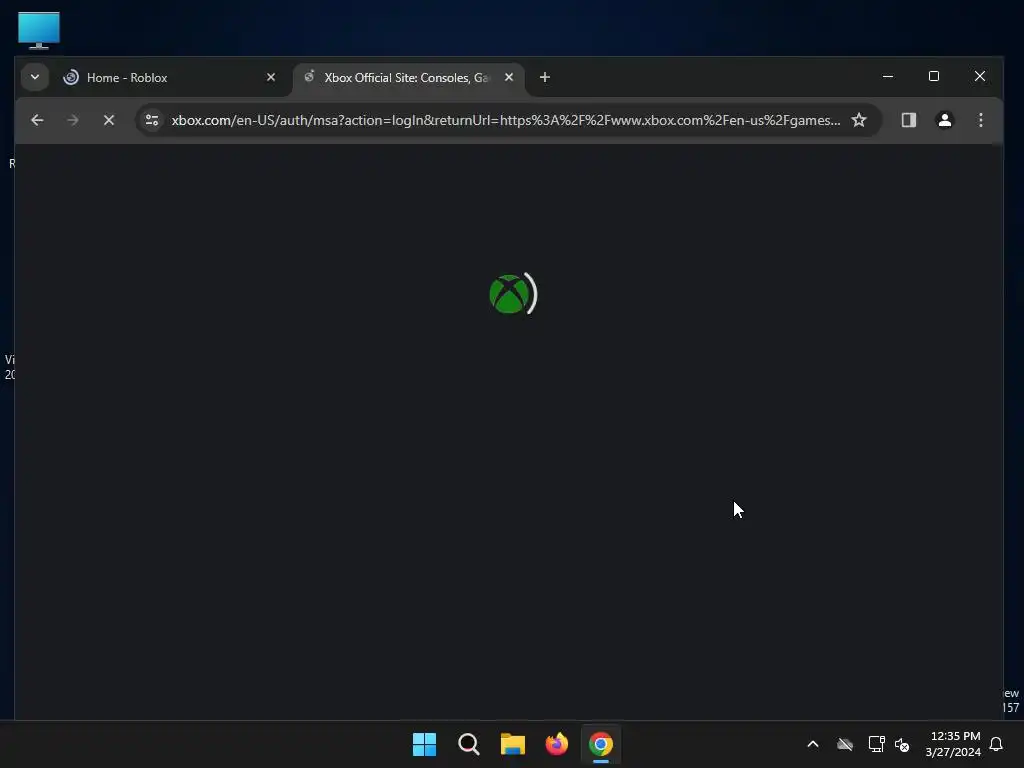This screenshot has width=1024, height=768.
Task: Click the OneDrive cloud tray icon
Action: pyautogui.click(x=845, y=744)
